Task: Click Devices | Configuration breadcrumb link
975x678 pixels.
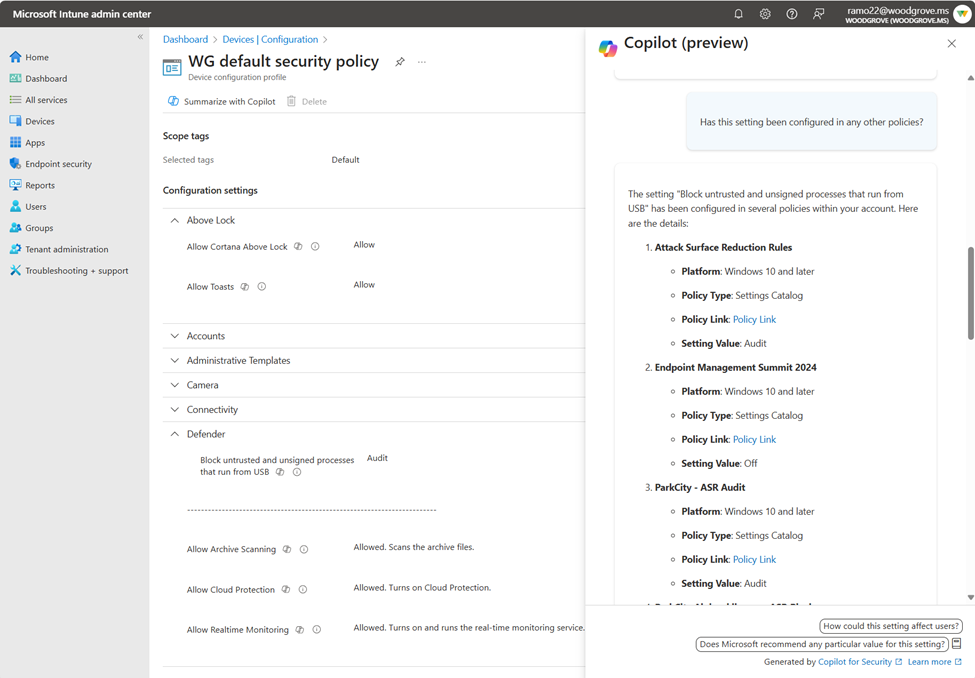Action: (x=270, y=39)
